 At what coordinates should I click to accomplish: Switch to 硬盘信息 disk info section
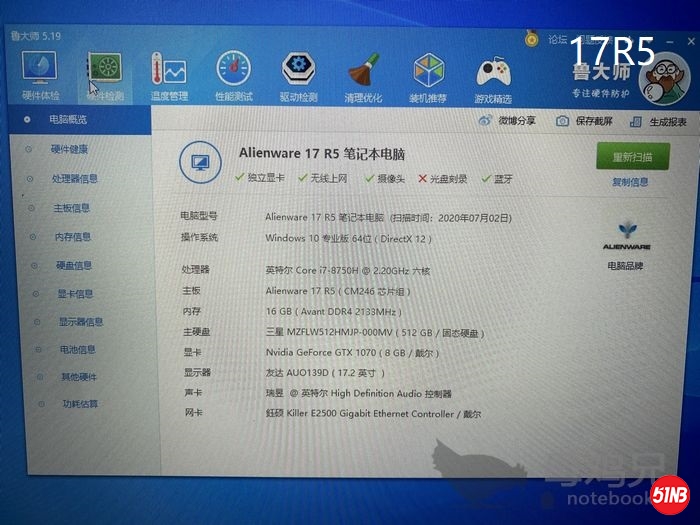tap(73, 265)
